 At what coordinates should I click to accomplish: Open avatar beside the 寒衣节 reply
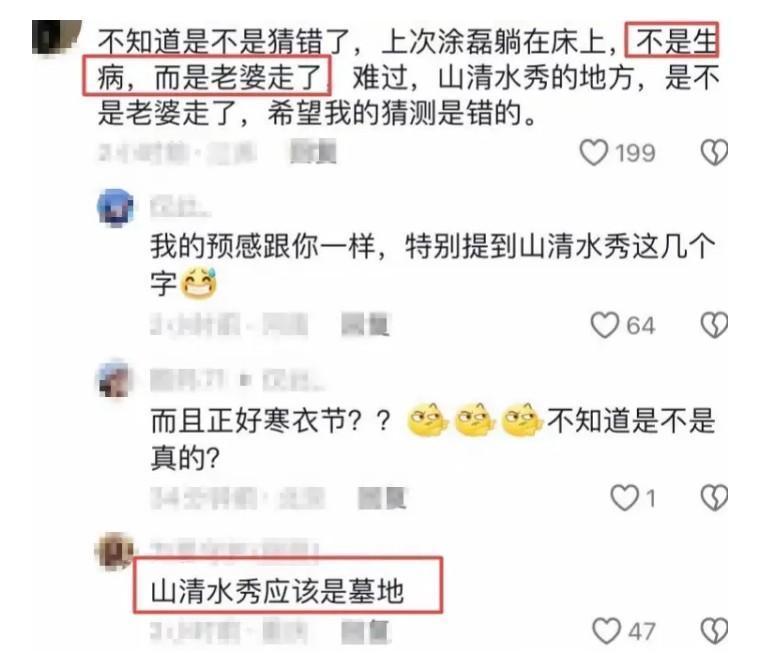[114, 380]
